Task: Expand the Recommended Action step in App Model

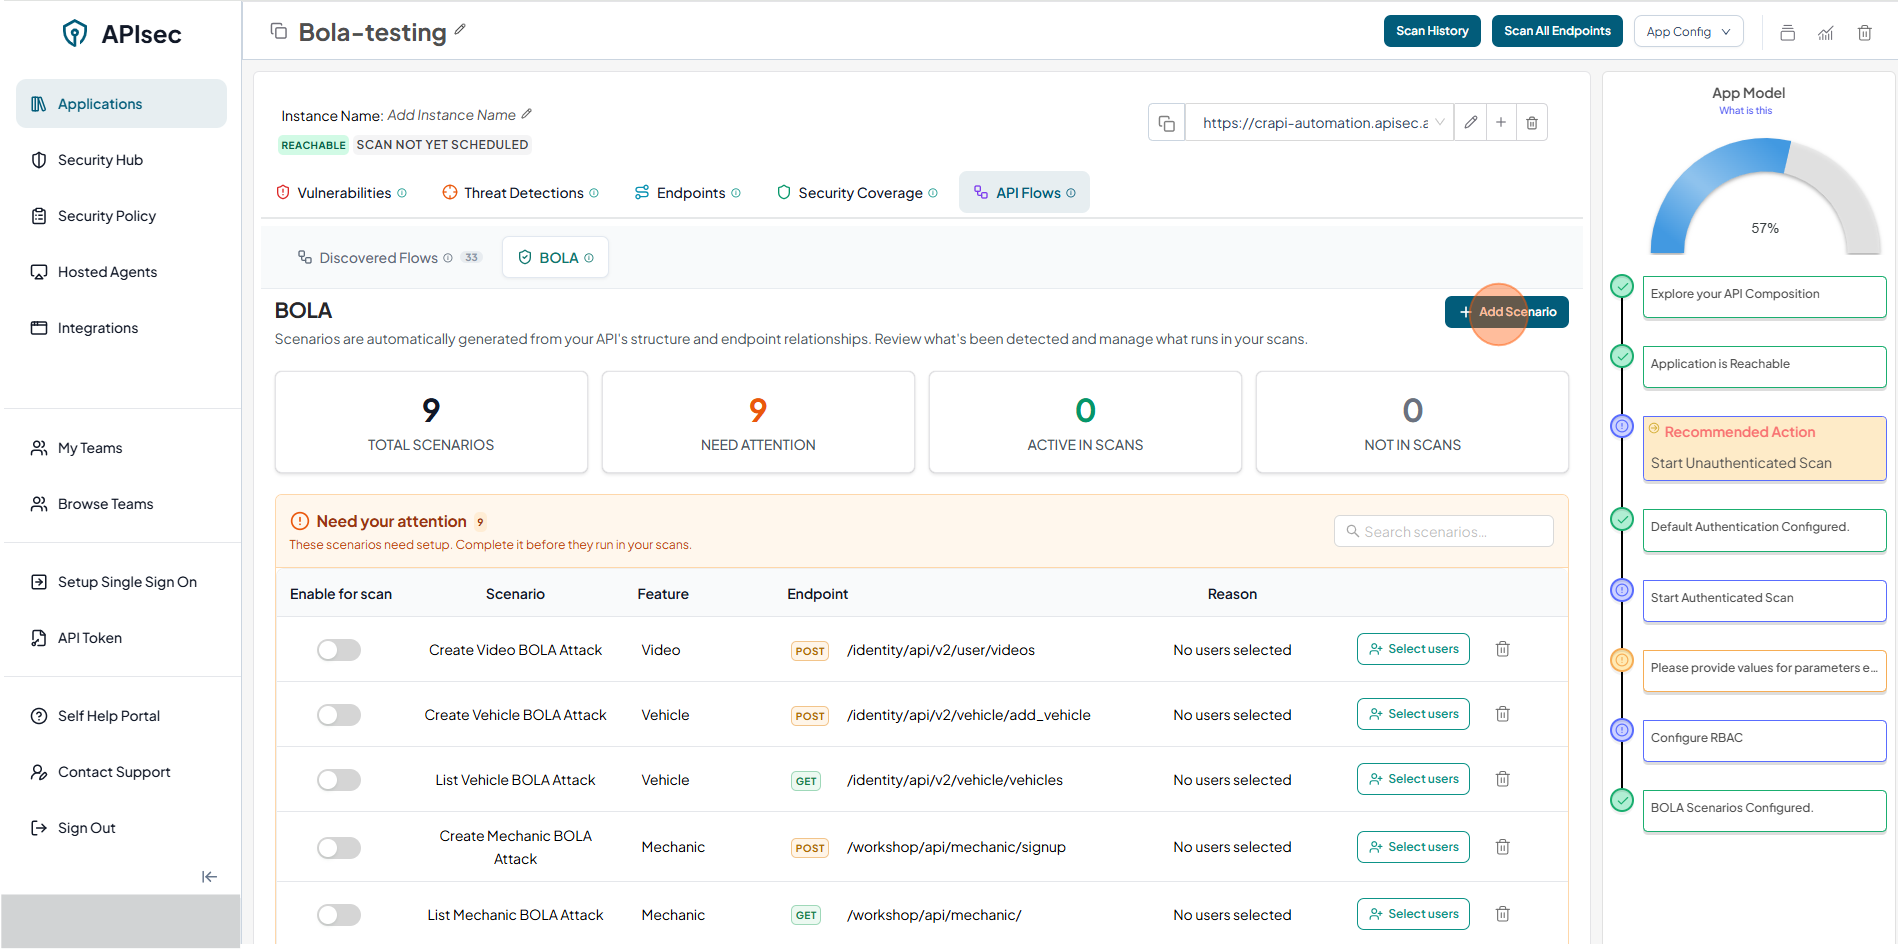Action: click(x=1763, y=448)
